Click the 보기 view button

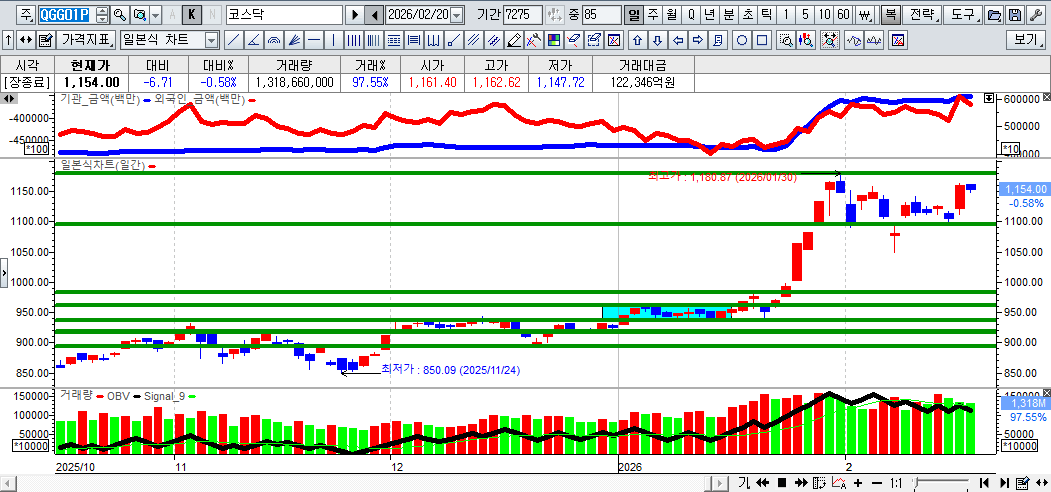(x=1026, y=40)
